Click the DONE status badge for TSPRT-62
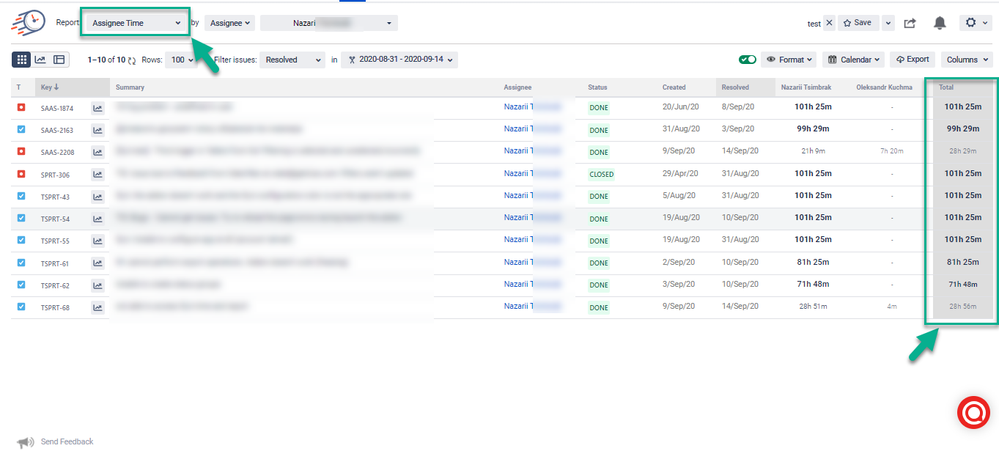The image size is (999, 460). [x=599, y=285]
